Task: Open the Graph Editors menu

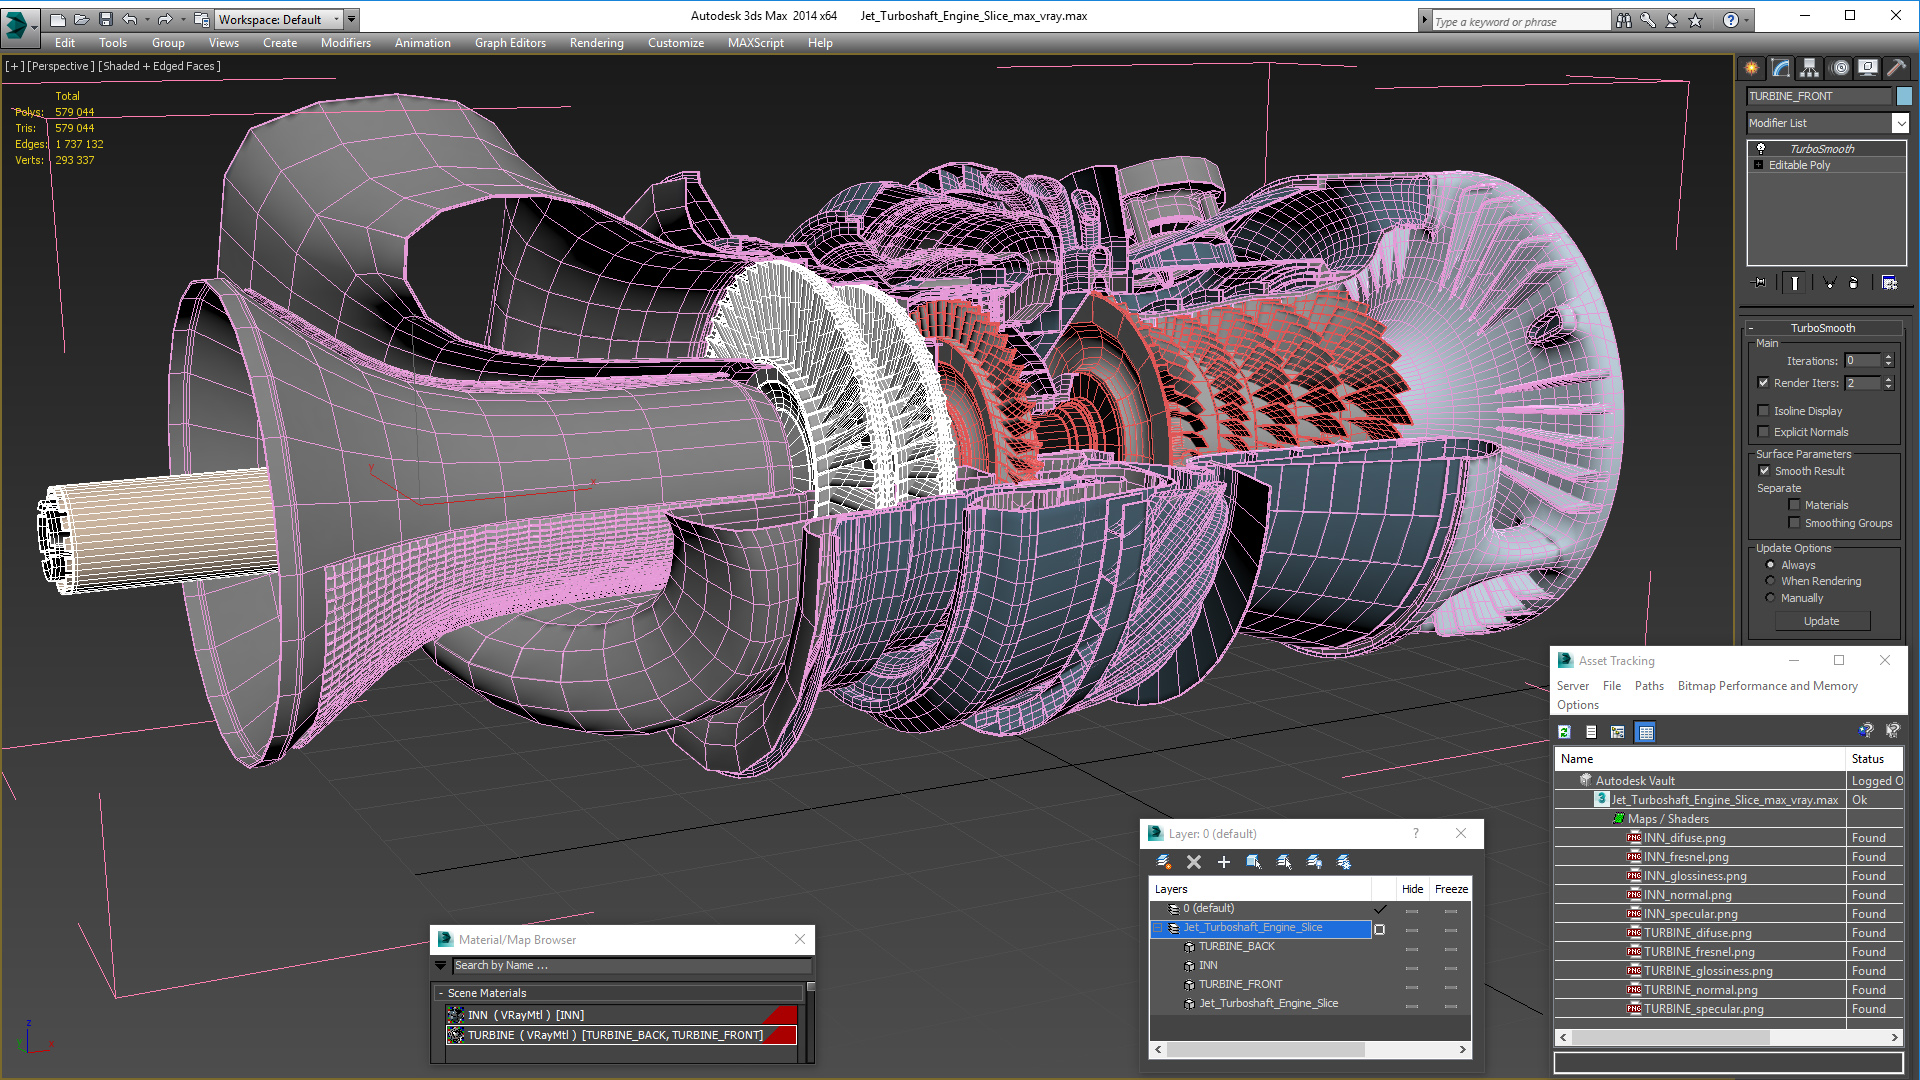Action: pyautogui.click(x=510, y=43)
